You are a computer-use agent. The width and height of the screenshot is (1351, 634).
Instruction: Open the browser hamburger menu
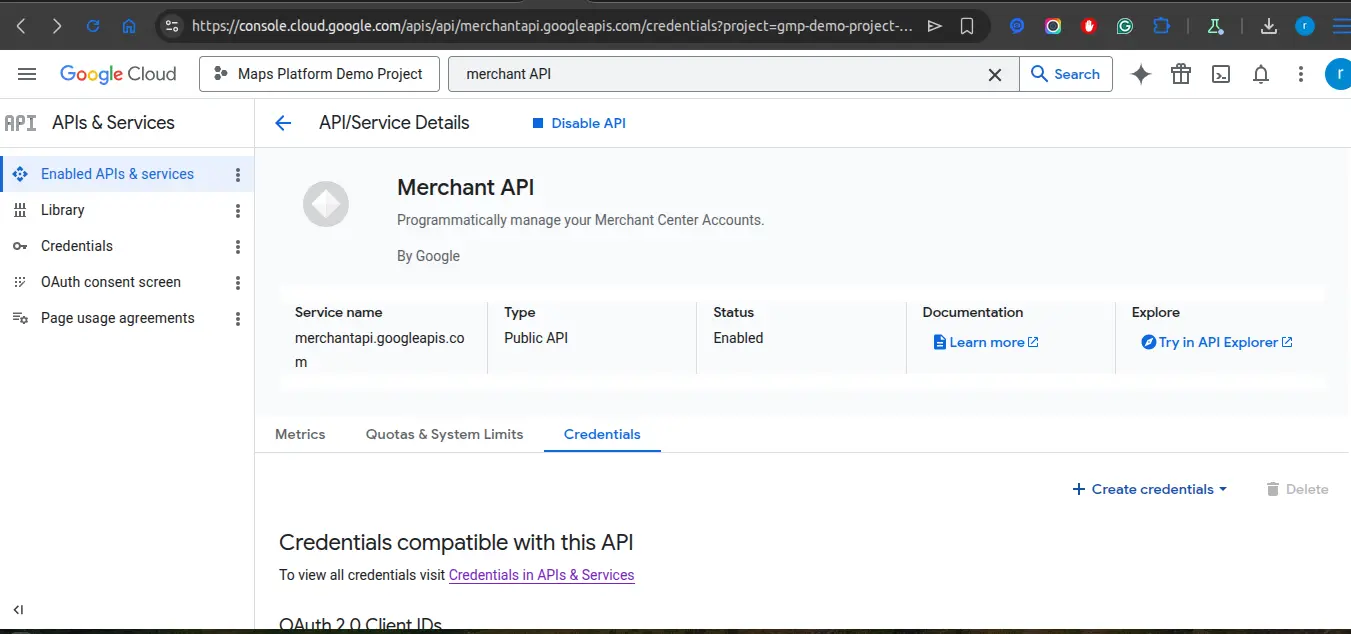tap(1340, 26)
